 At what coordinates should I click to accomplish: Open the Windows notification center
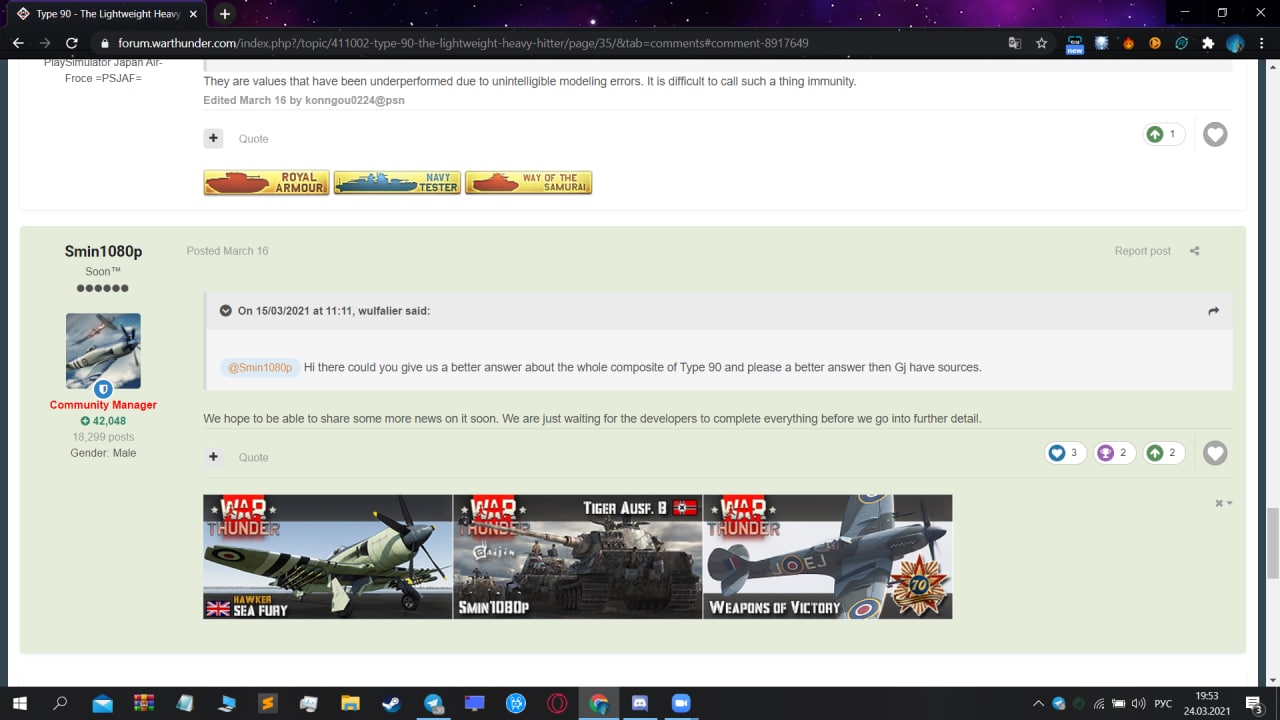(x=1253, y=703)
